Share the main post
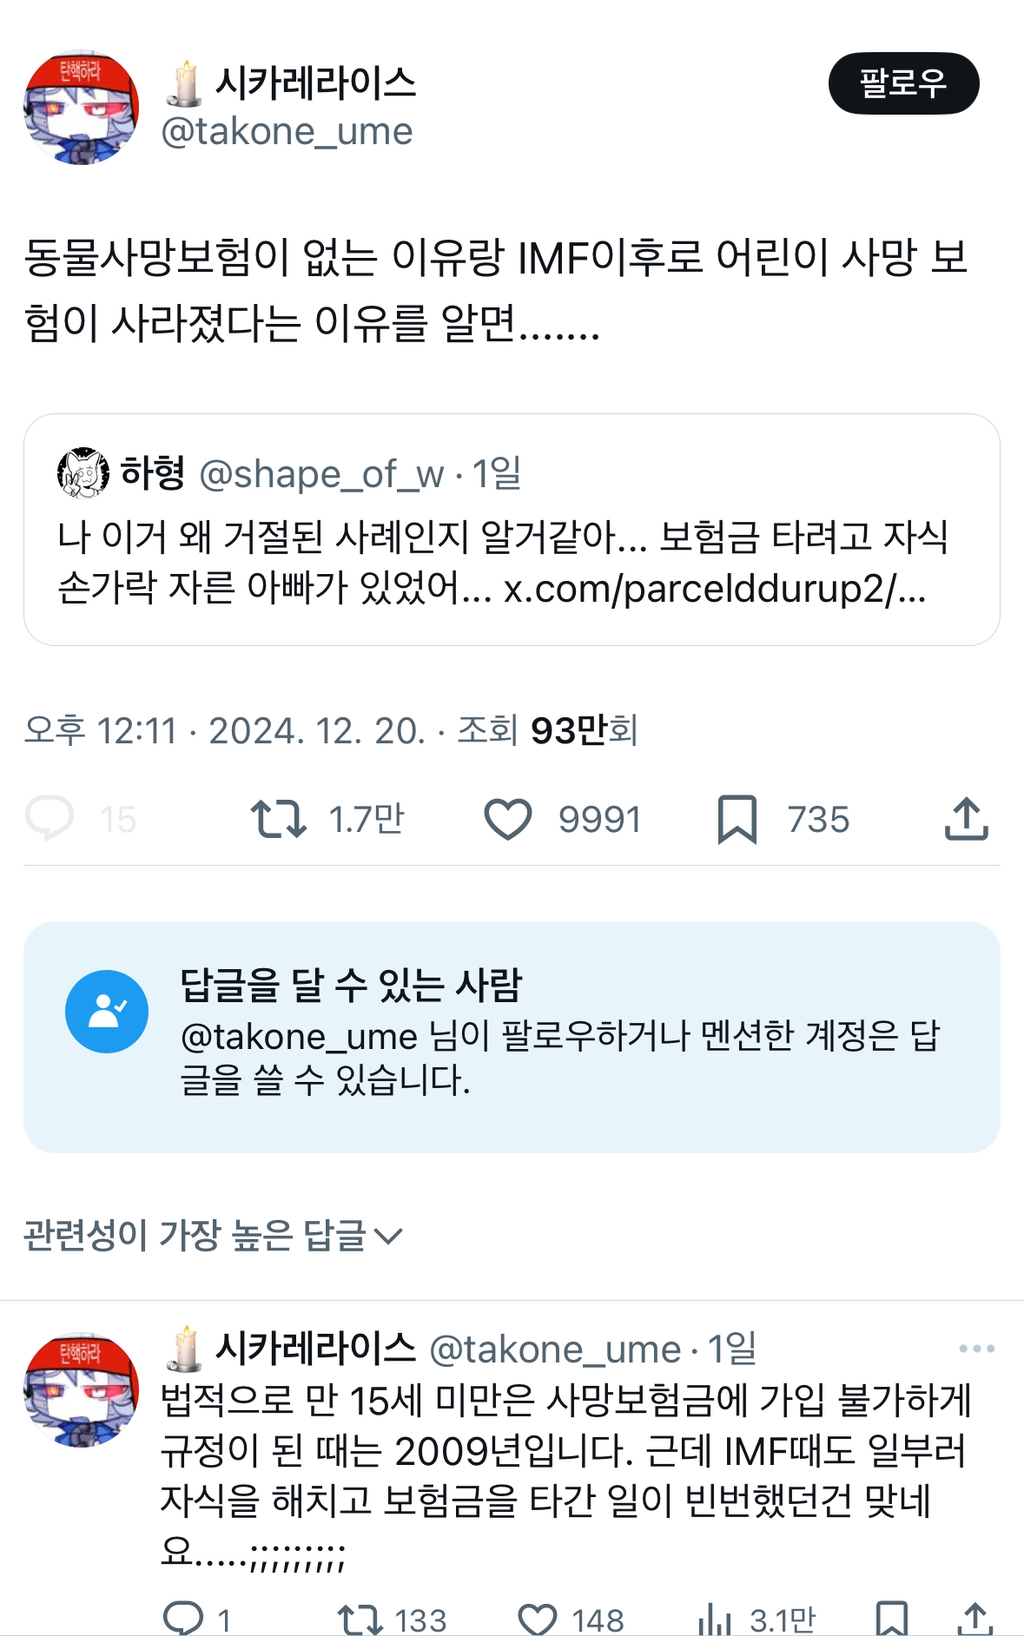 (x=966, y=819)
